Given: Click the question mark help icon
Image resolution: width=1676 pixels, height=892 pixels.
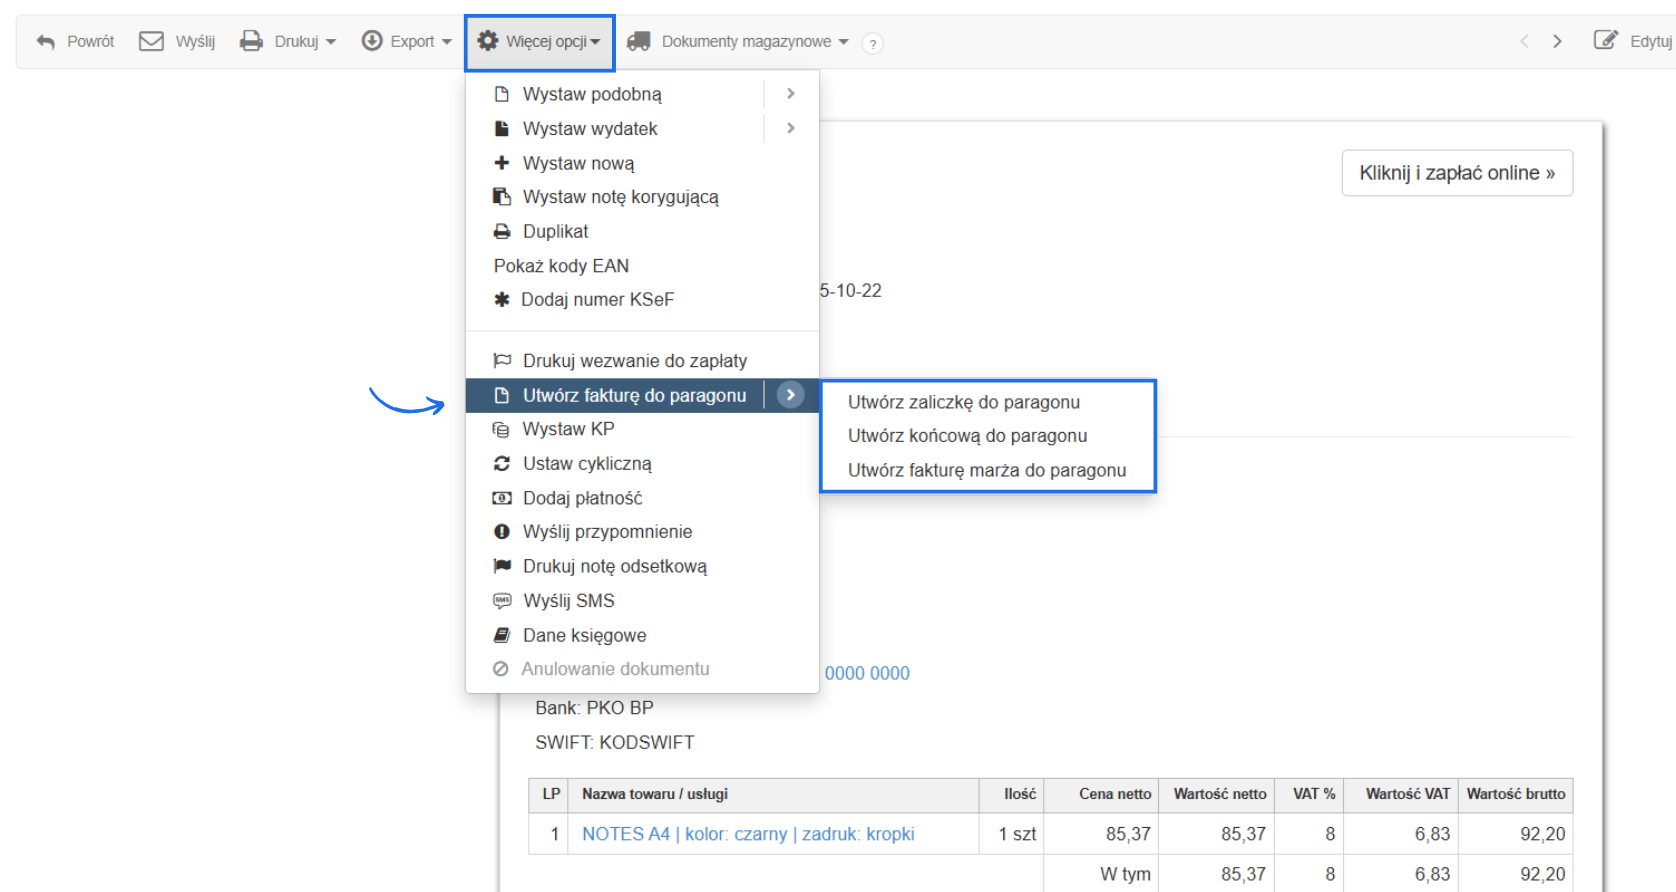Looking at the screenshot, I should point(872,44).
